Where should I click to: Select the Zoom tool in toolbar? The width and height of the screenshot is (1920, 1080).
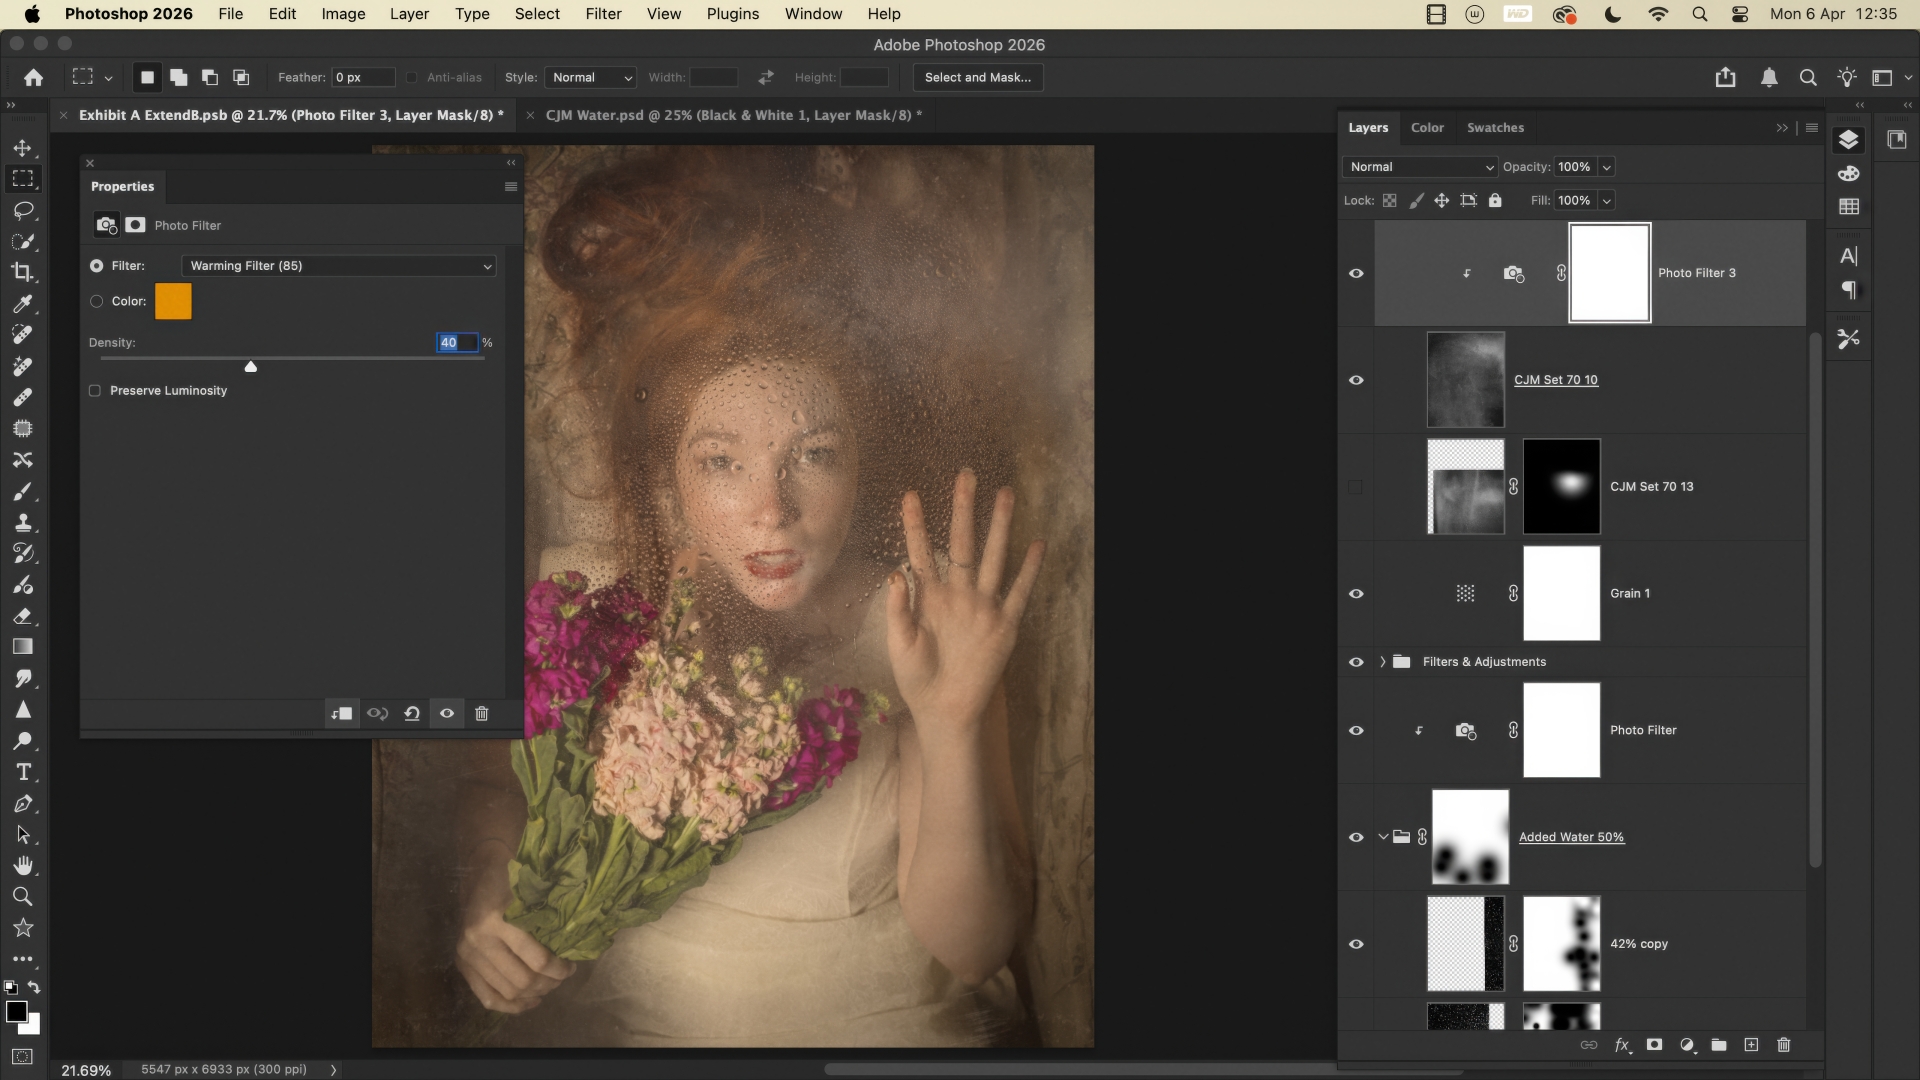coord(23,897)
